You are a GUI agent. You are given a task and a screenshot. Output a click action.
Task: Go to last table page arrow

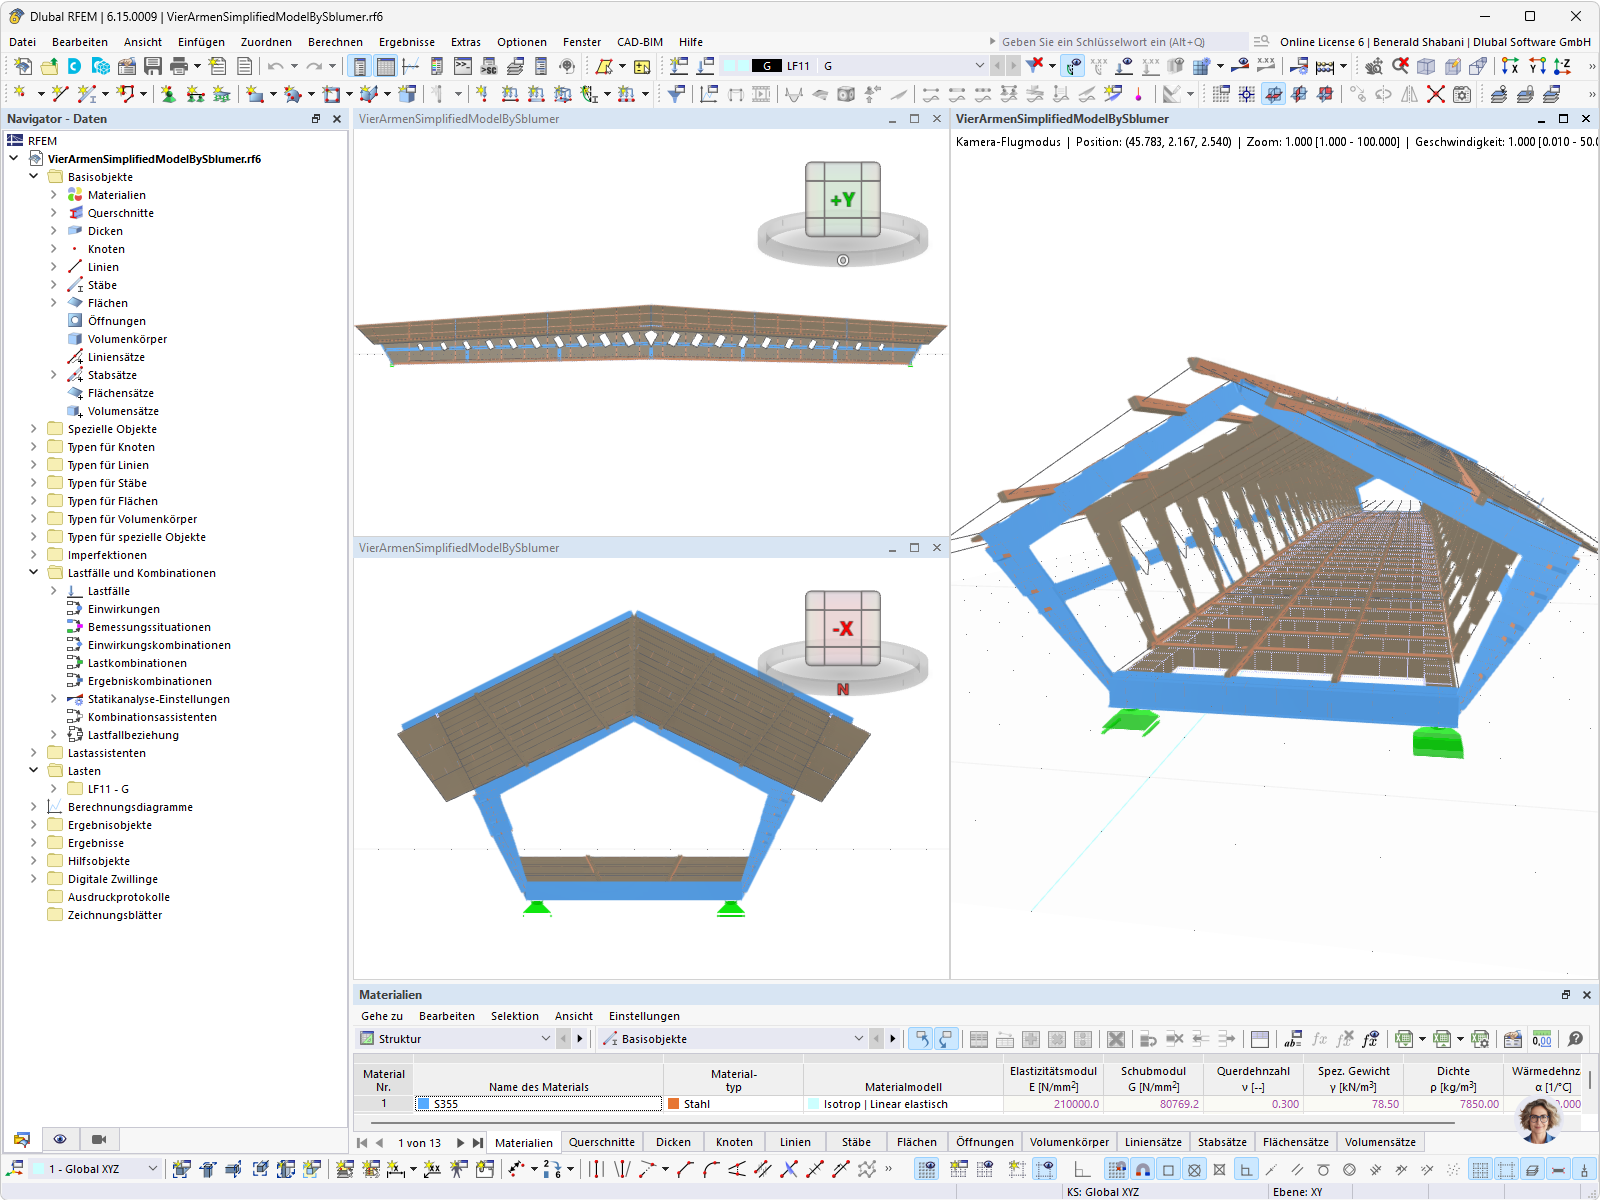477,1143
